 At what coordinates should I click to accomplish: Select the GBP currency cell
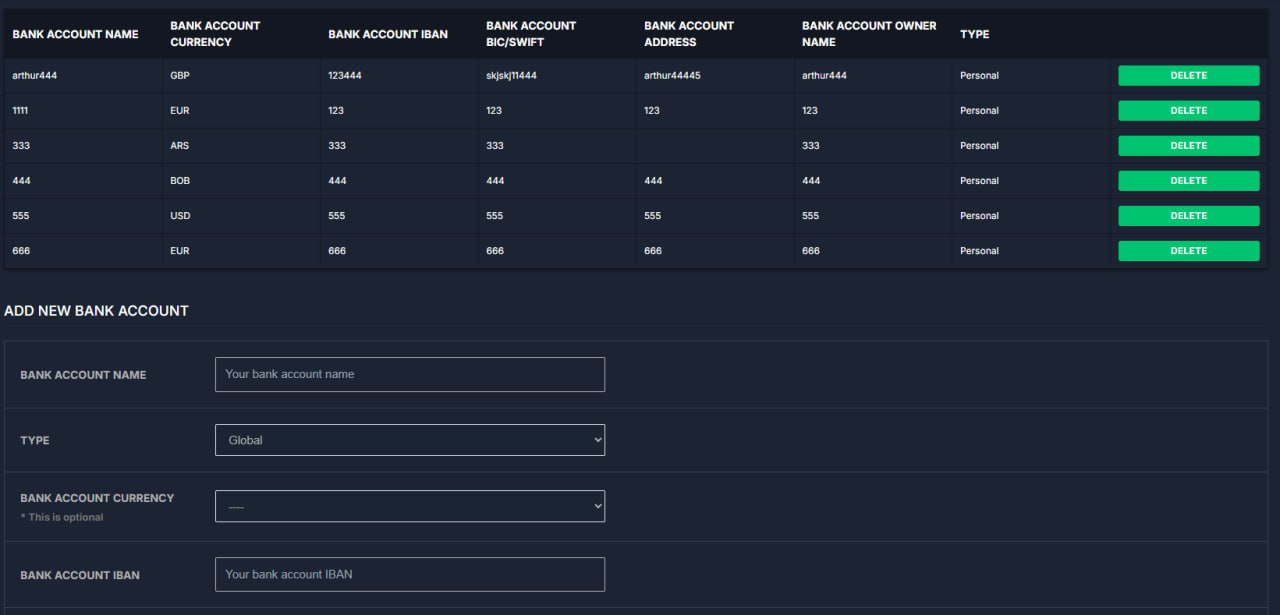pos(180,76)
